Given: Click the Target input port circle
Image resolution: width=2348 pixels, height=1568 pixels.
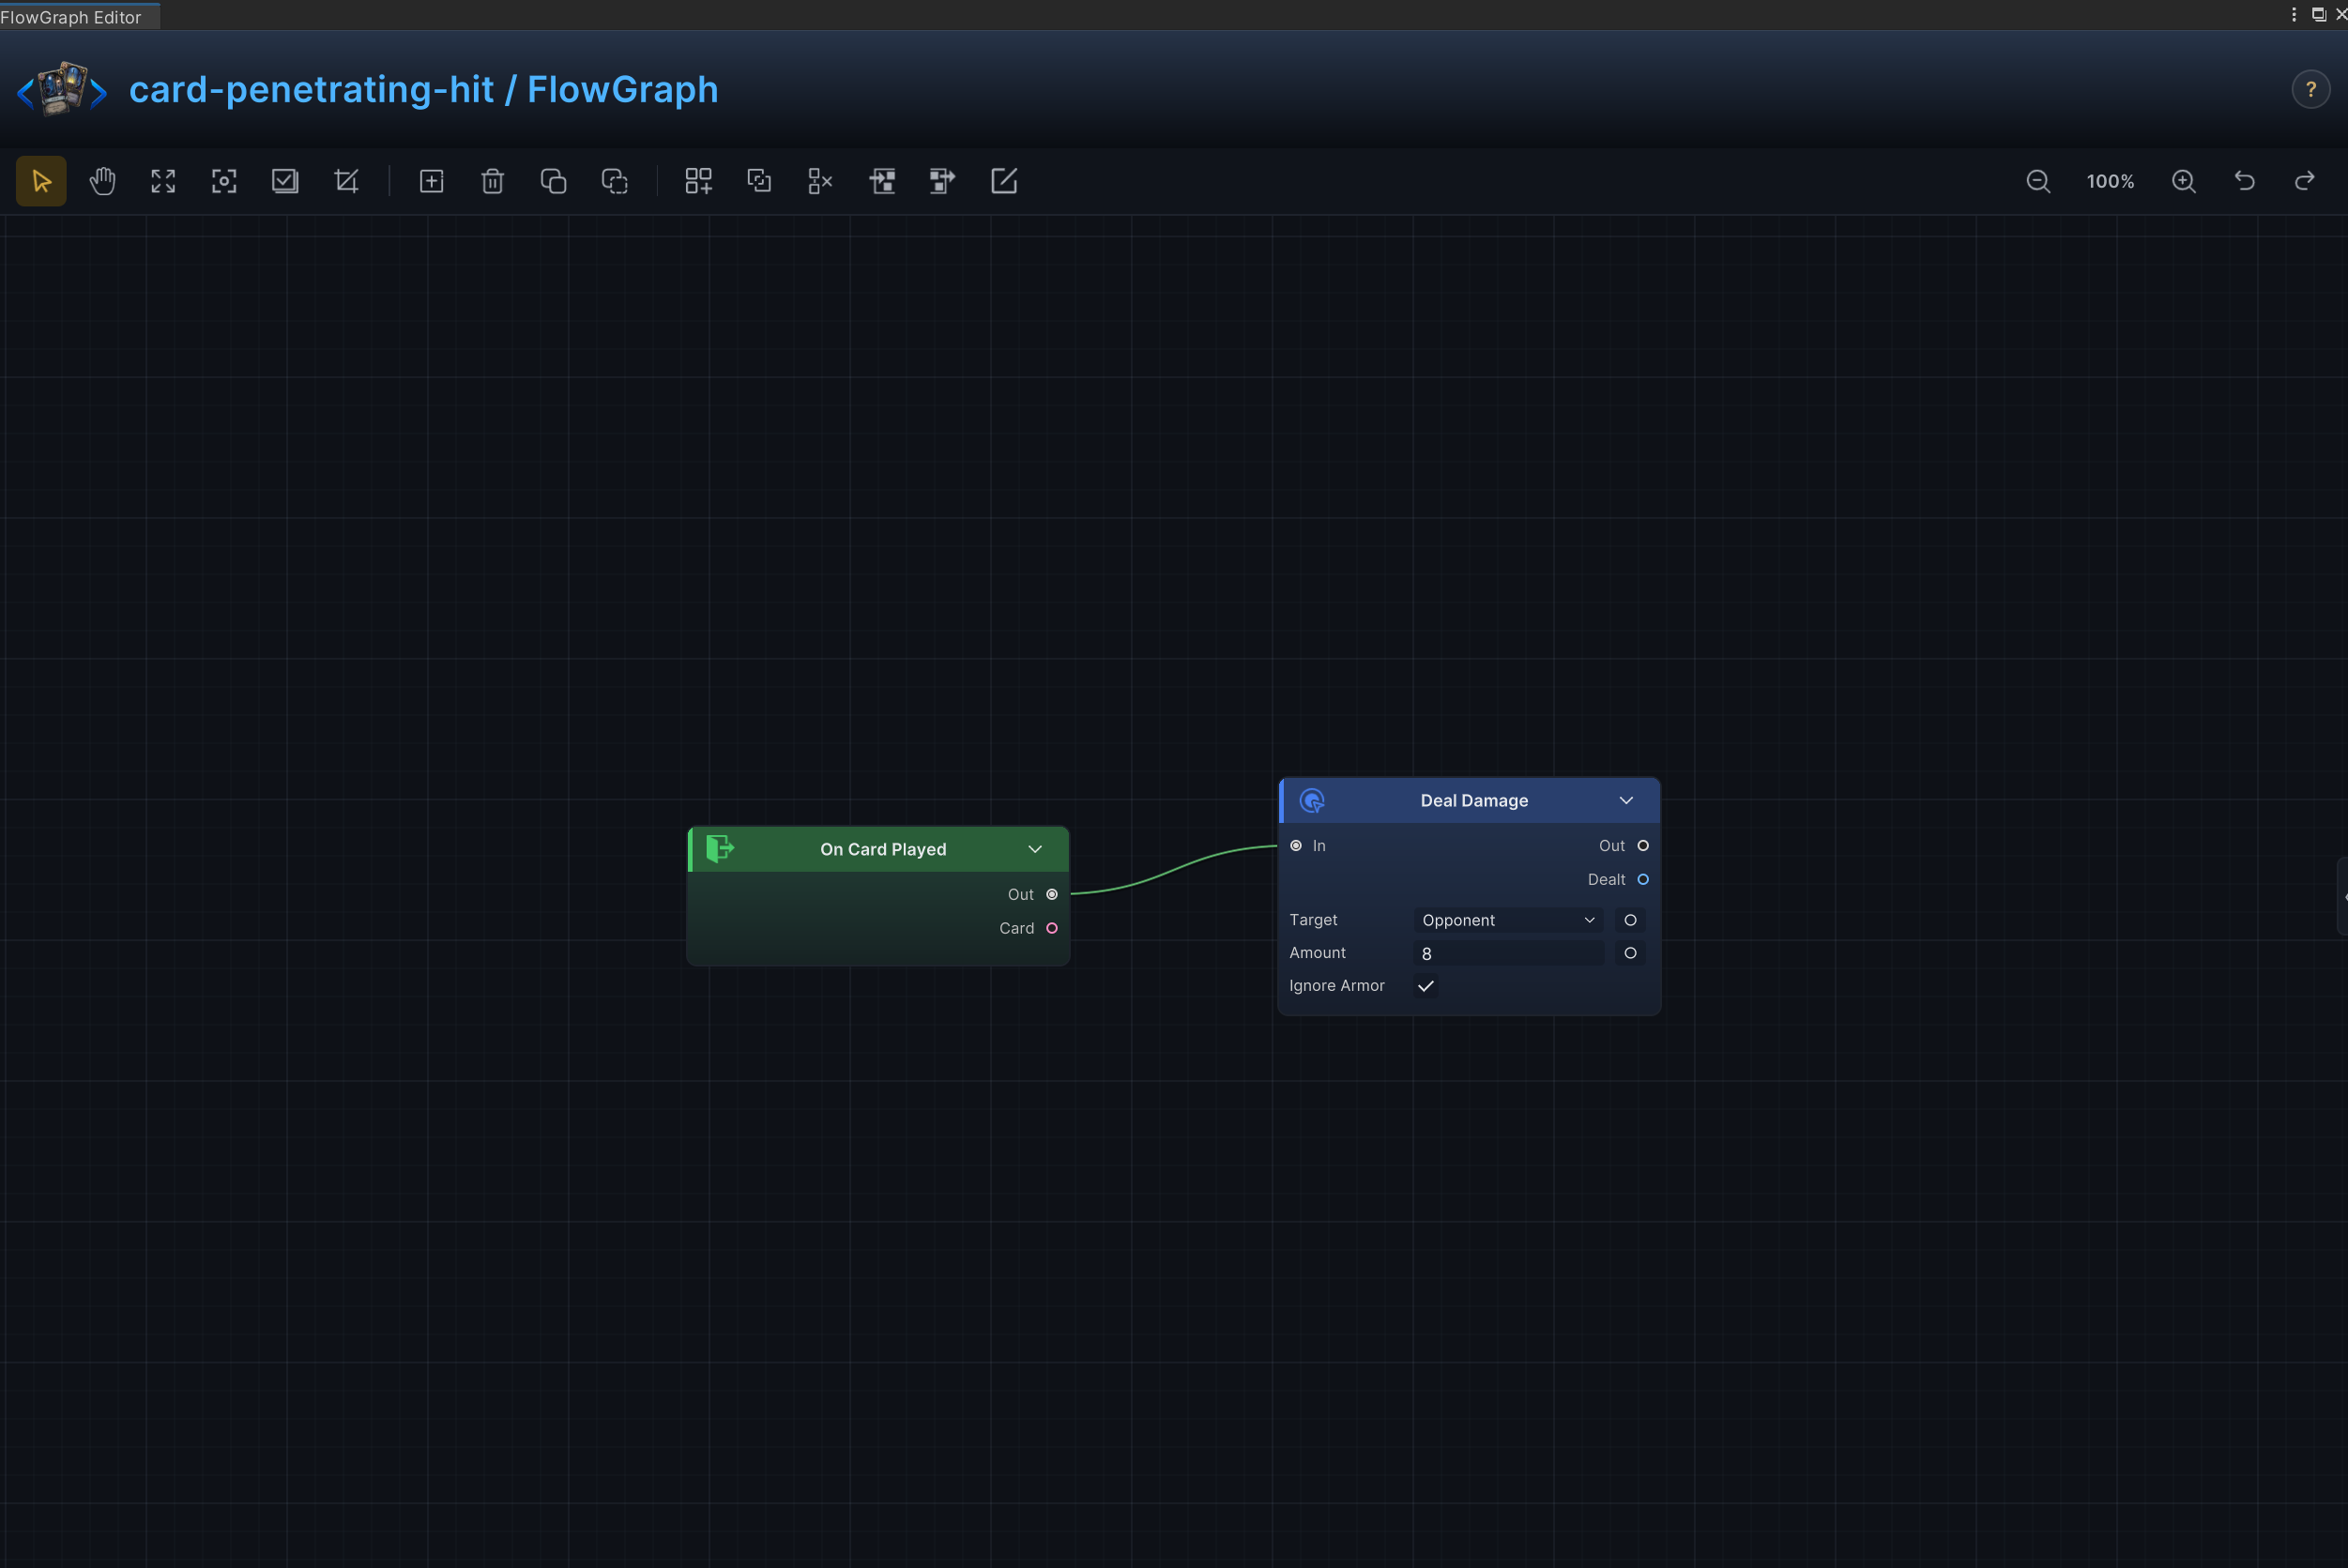Looking at the screenshot, I should pos(1630,920).
